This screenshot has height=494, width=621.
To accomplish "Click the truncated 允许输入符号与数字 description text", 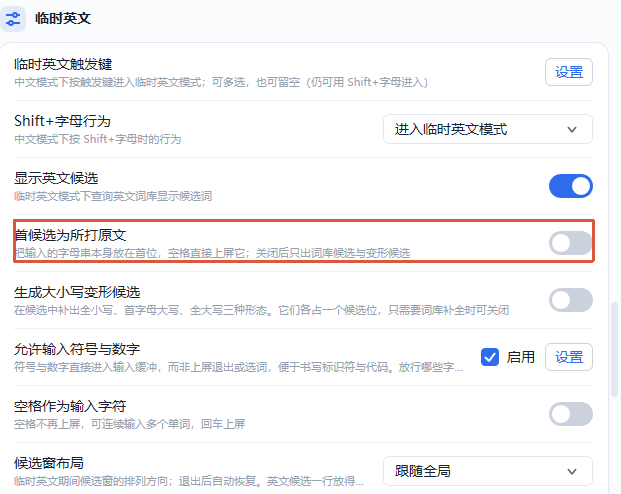I will point(238,367).
